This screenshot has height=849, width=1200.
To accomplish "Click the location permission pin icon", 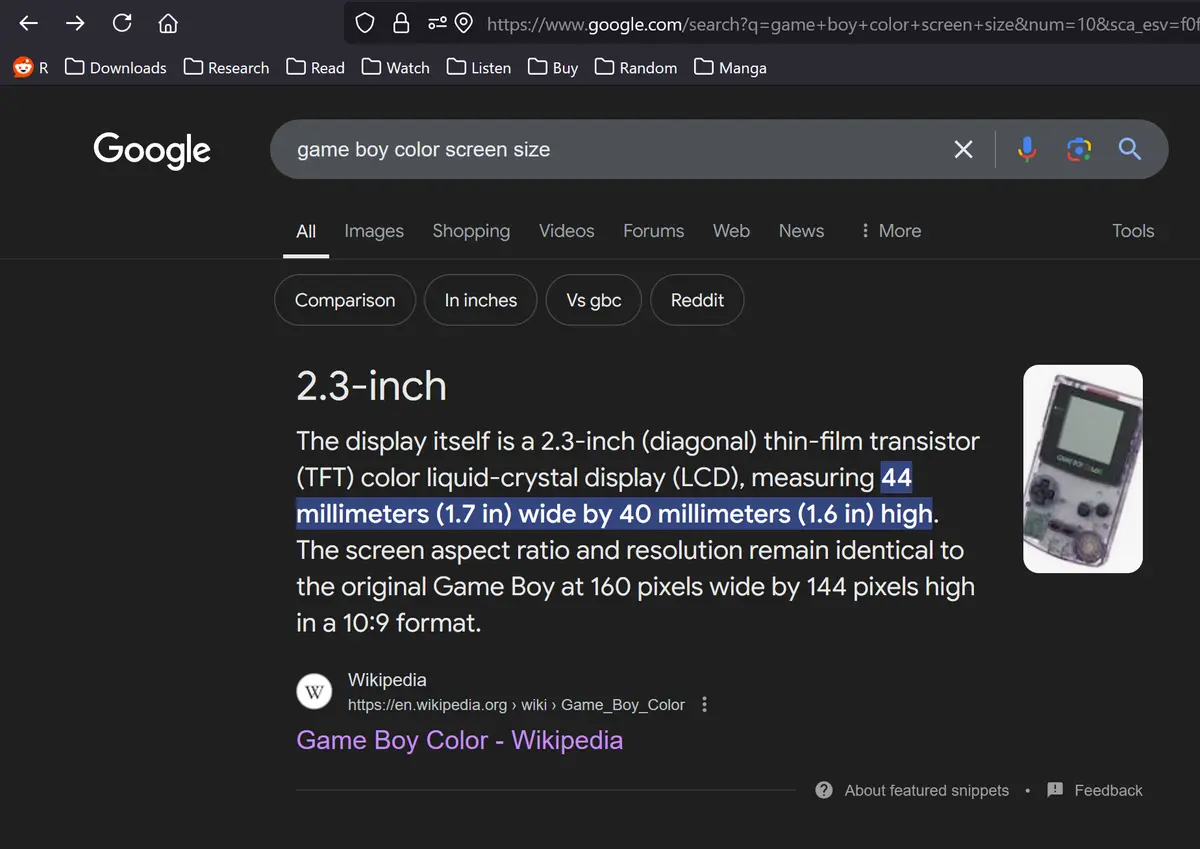I will (x=464, y=23).
